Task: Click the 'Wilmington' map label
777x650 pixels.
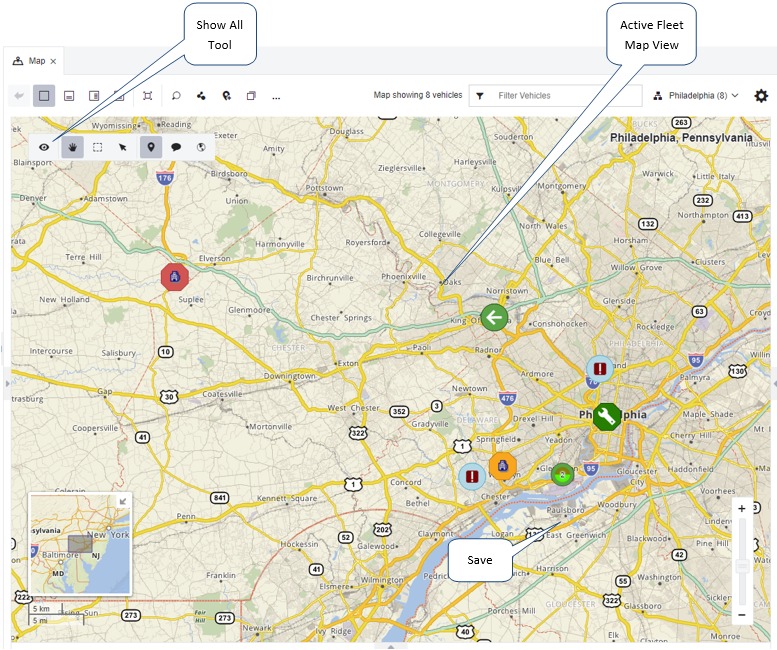Action: coord(382,580)
